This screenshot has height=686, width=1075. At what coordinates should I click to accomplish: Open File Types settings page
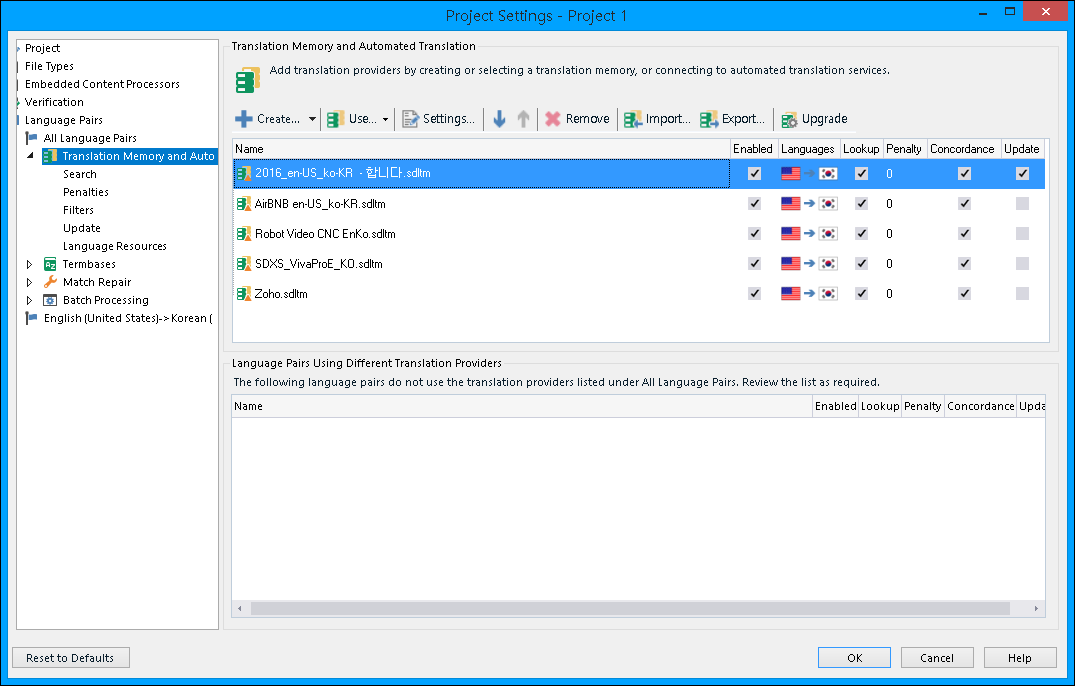click(49, 66)
